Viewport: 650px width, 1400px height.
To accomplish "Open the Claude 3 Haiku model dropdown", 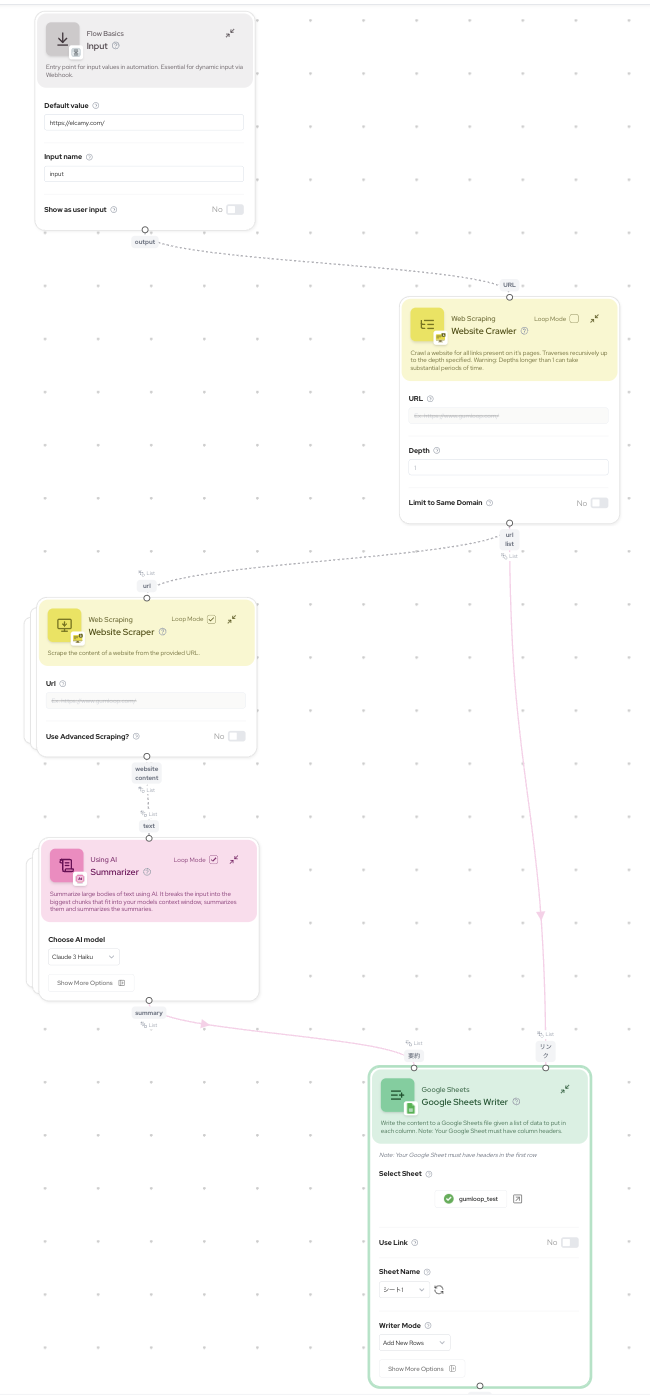I will [84, 957].
